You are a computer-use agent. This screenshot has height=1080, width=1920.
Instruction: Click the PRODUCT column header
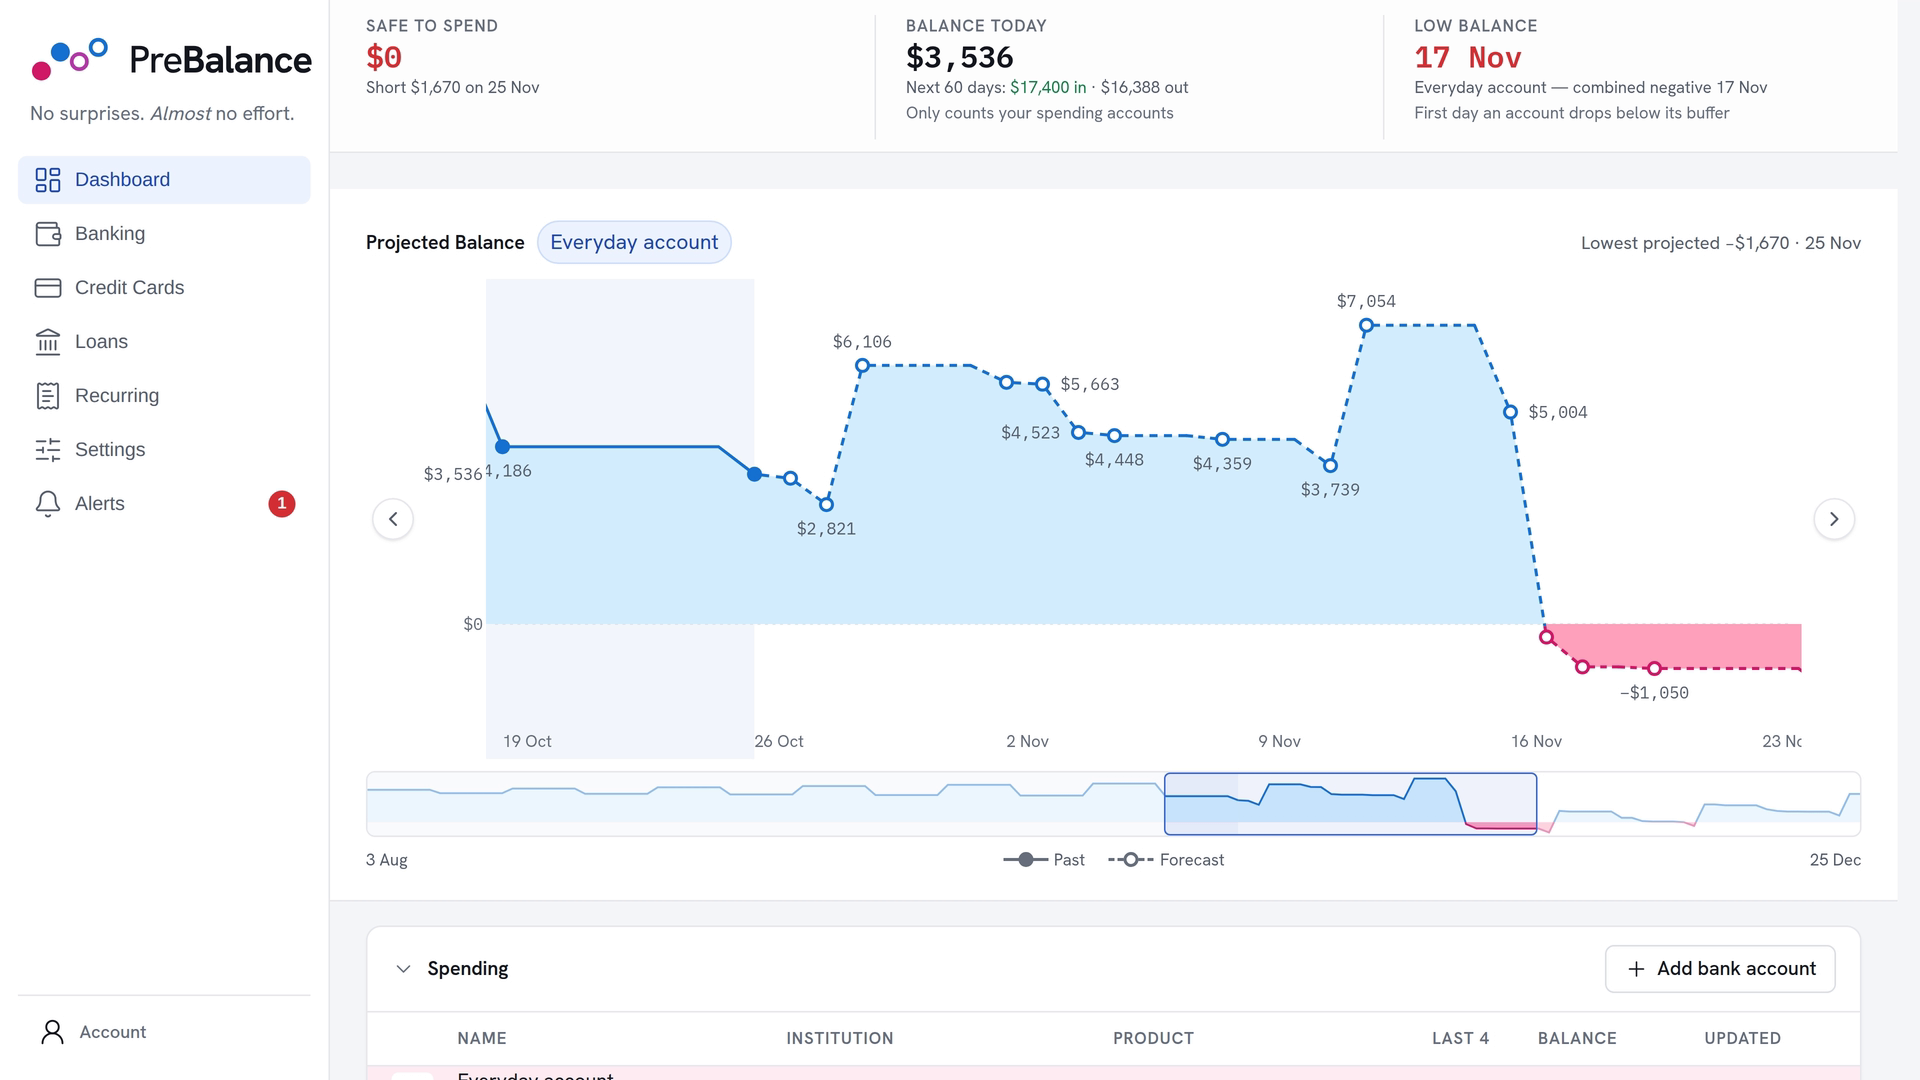click(x=1153, y=1038)
